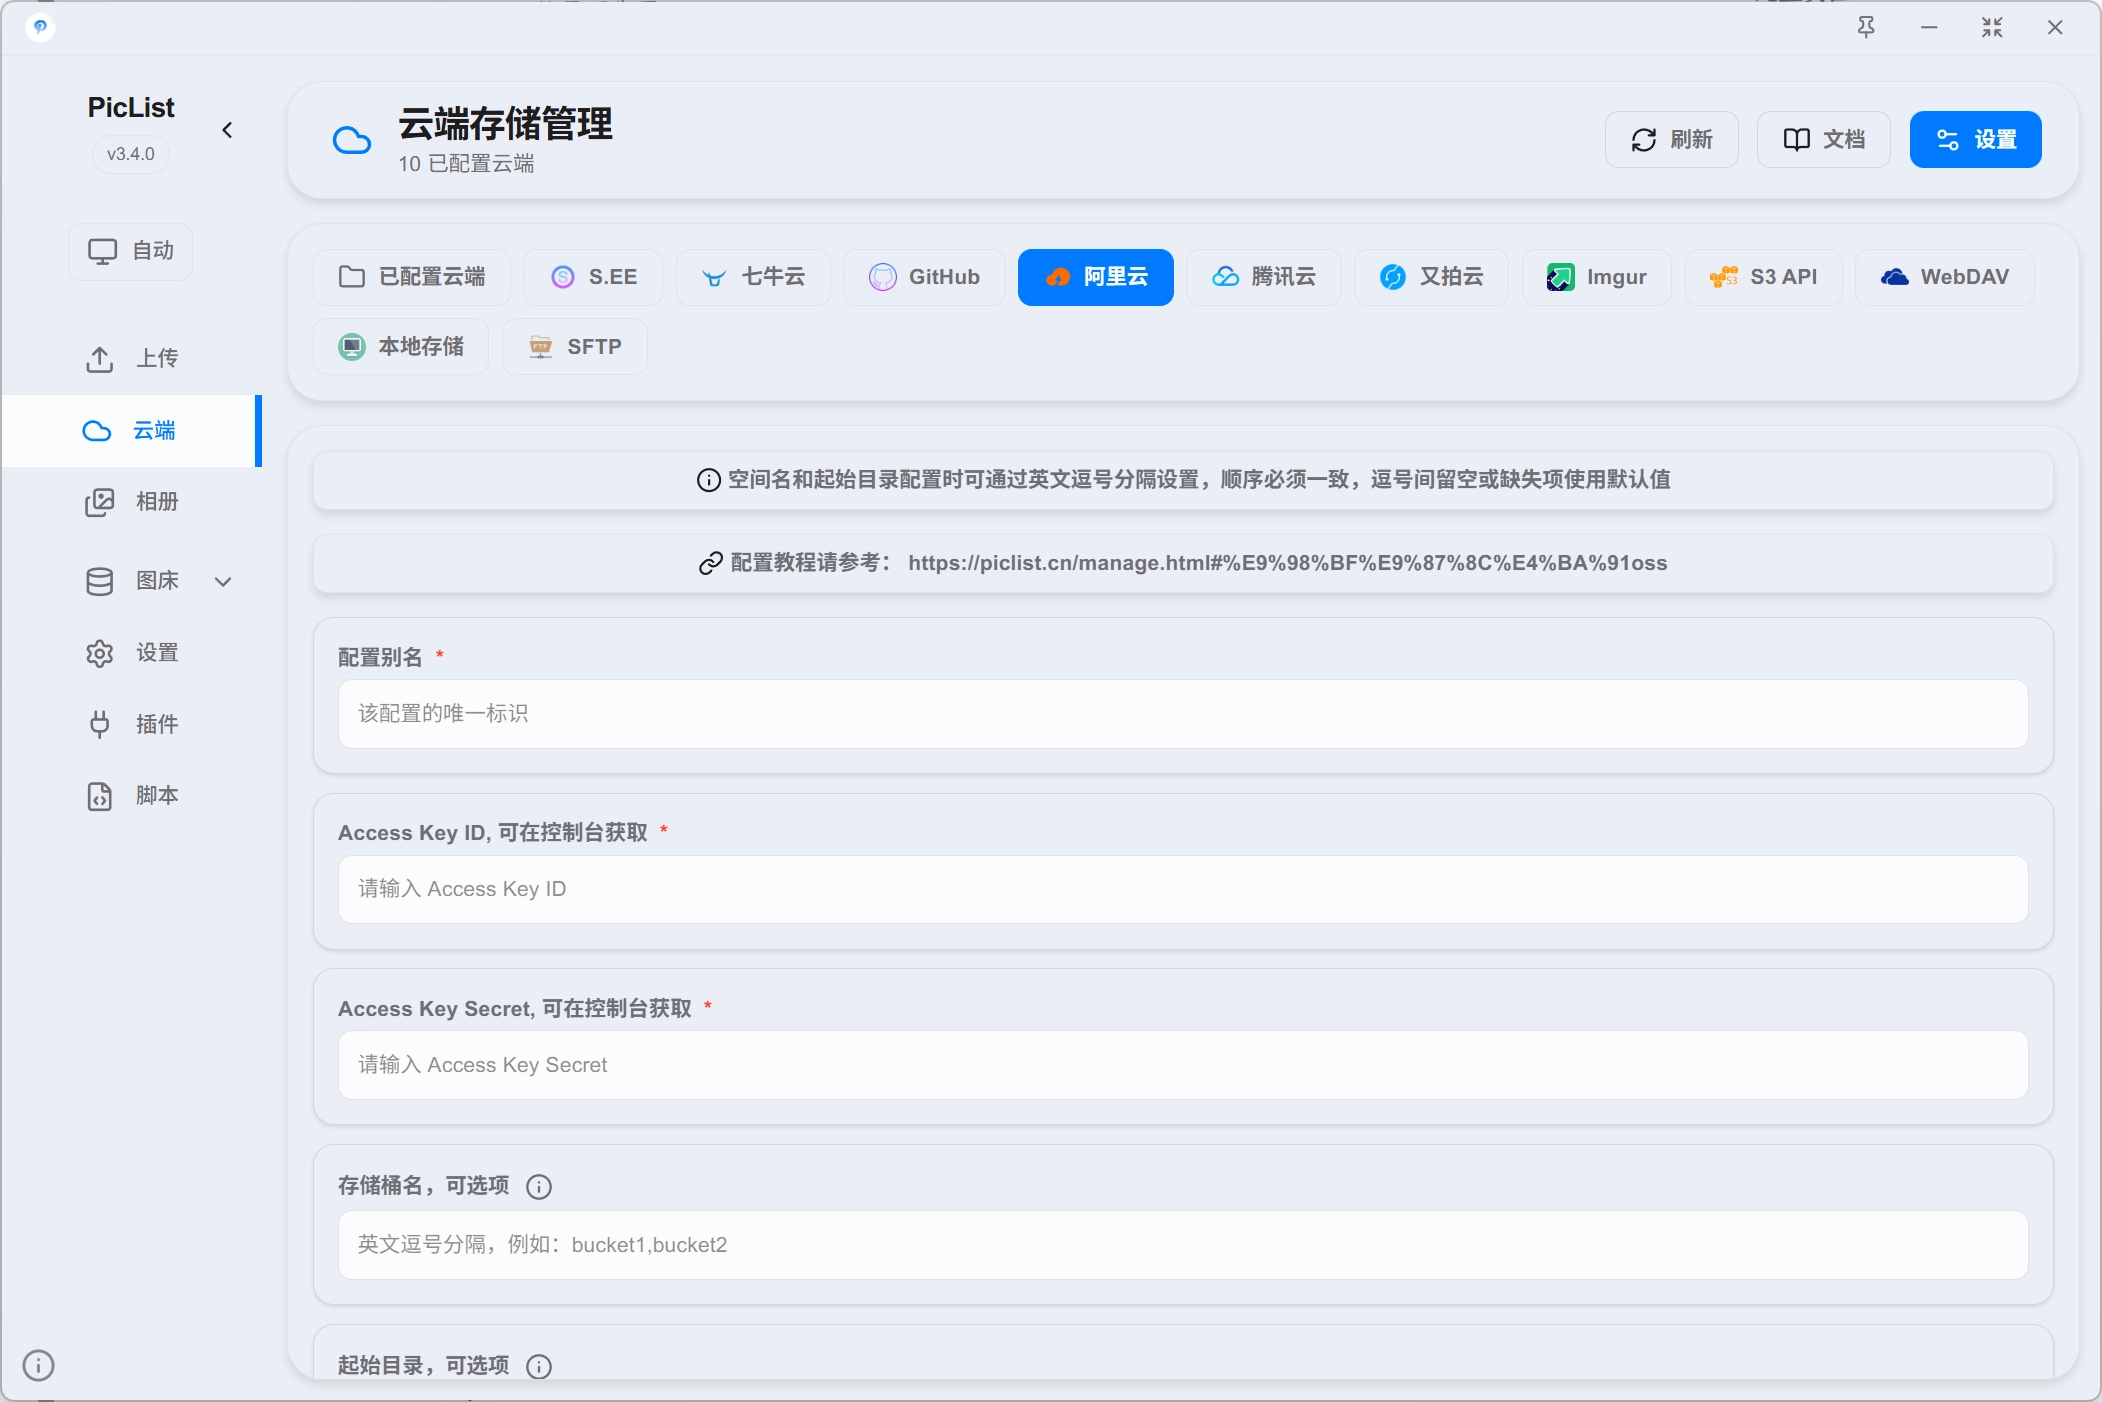
Task: Select the 又拍云 storage tab
Action: (x=1431, y=277)
